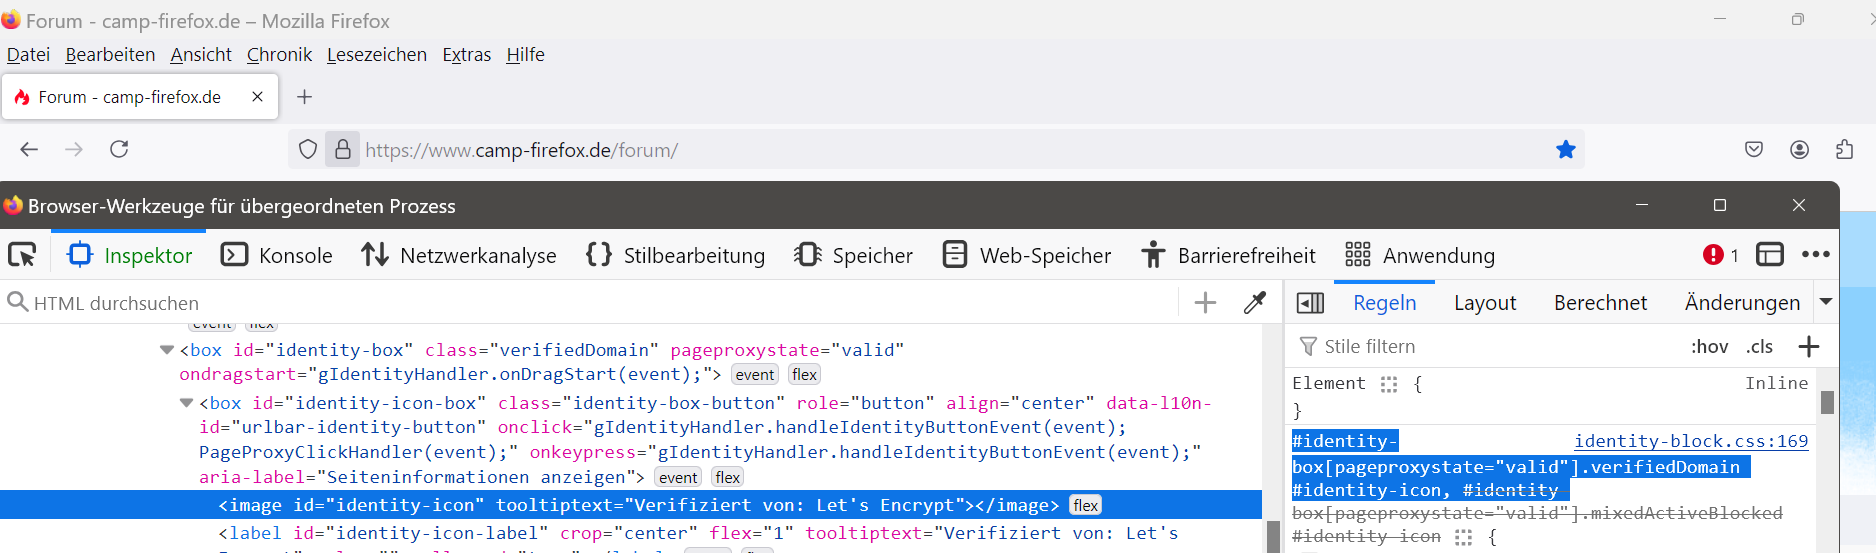The height and width of the screenshot is (553, 1876).
Task: Reload the current page
Action: click(x=119, y=150)
